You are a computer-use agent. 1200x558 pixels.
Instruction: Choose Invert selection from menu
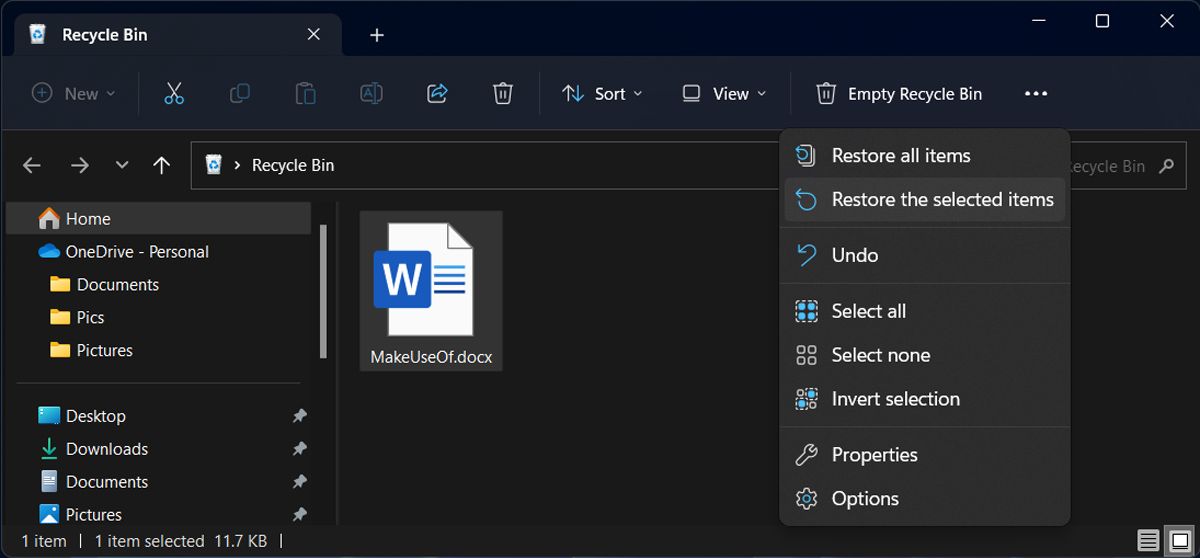pos(895,399)
